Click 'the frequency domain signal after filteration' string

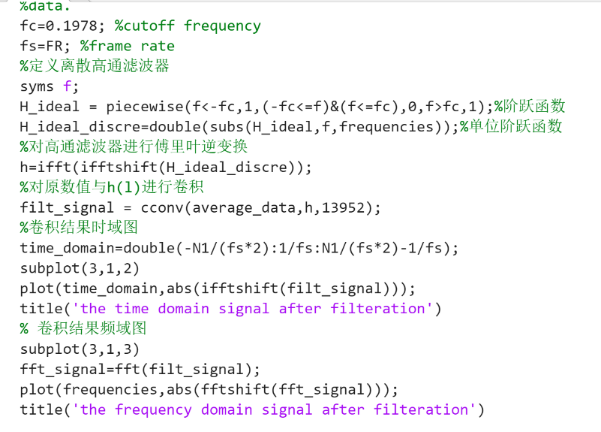click(x=274, y=410)
